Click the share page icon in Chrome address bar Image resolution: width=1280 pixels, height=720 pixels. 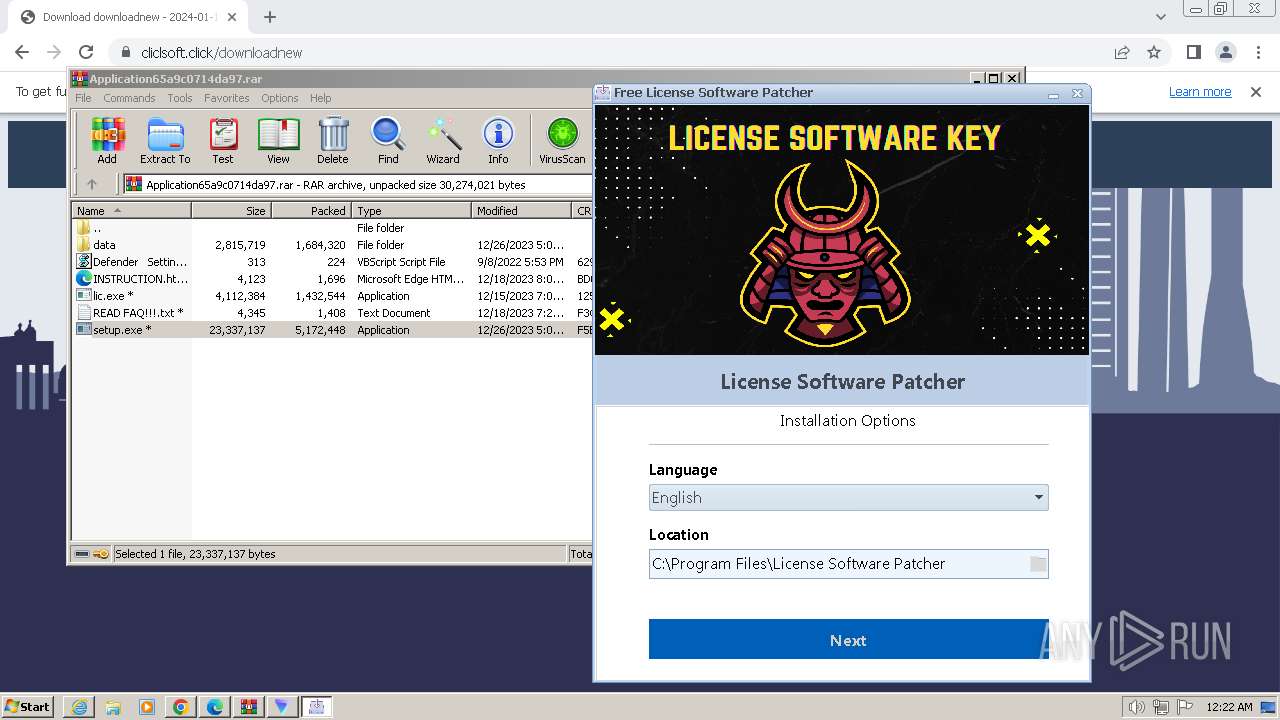click(1122, 52)
